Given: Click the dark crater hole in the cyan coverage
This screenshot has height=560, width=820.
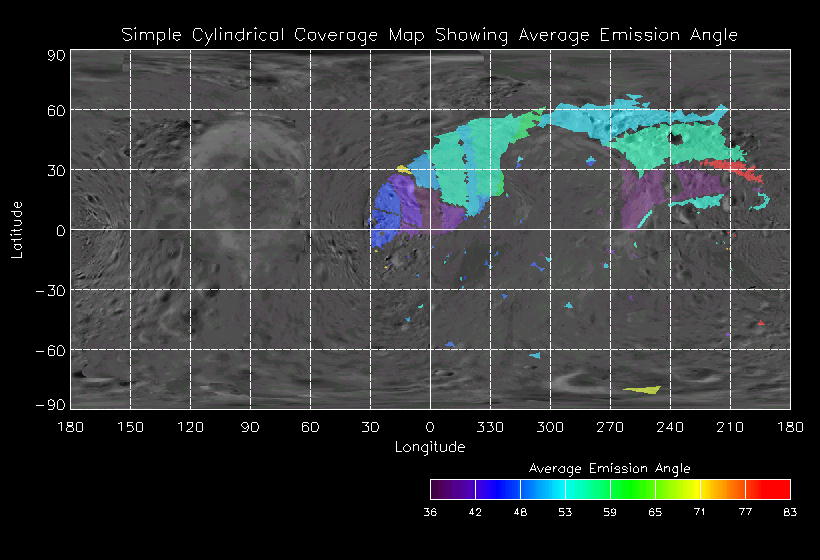Looking at the screenshot, I should click(677, 140).
